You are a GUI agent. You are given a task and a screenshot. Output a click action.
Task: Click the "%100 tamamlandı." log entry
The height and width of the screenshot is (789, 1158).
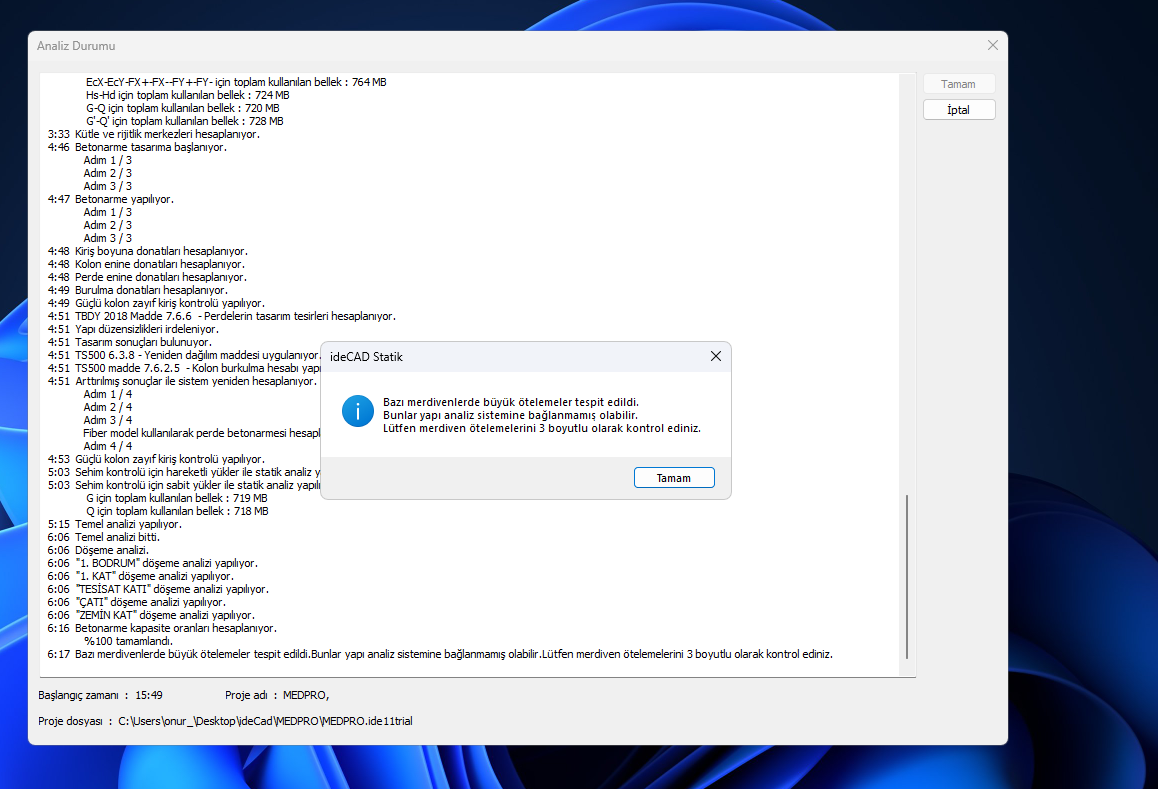pyautogui.click(x=128, y=641)
